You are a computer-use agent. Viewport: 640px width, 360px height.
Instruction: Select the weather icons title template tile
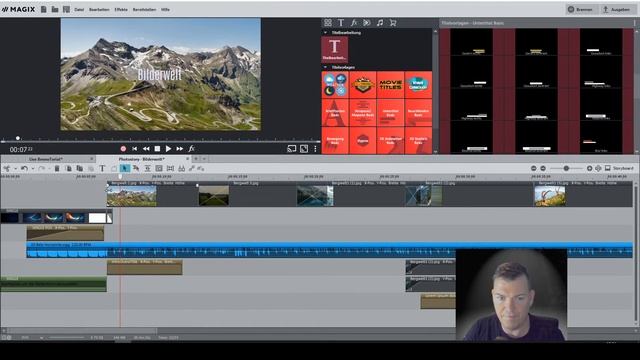tap(335, 84)
